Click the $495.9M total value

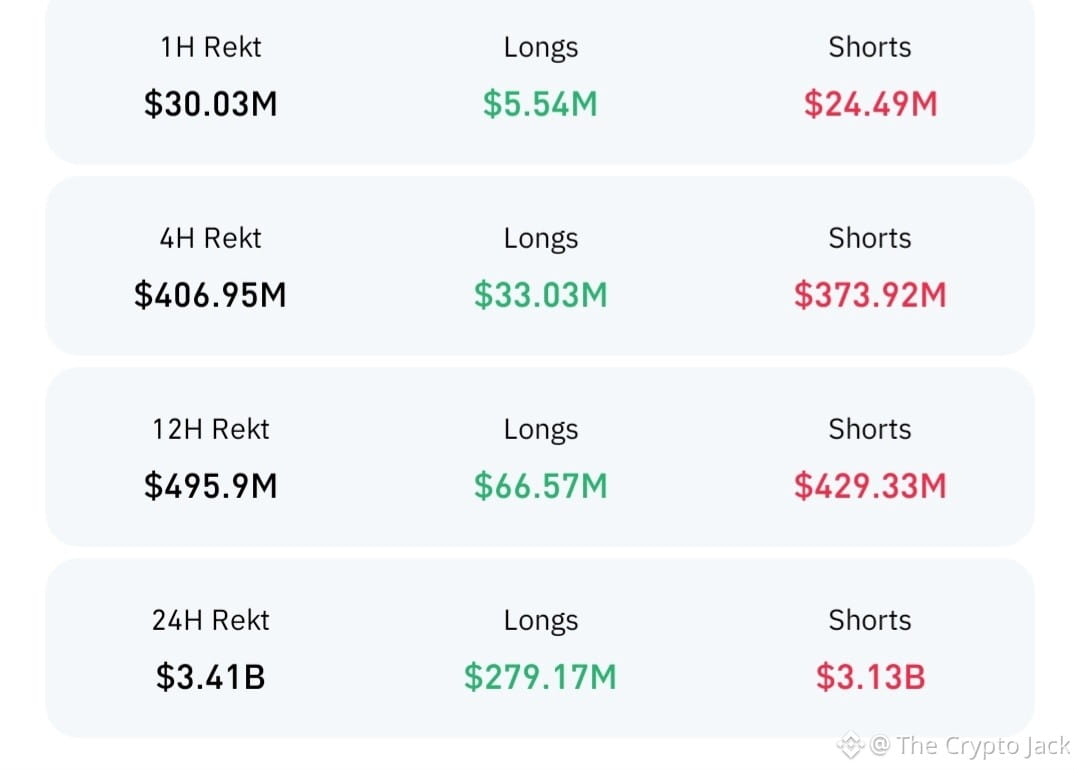[210, 487]
